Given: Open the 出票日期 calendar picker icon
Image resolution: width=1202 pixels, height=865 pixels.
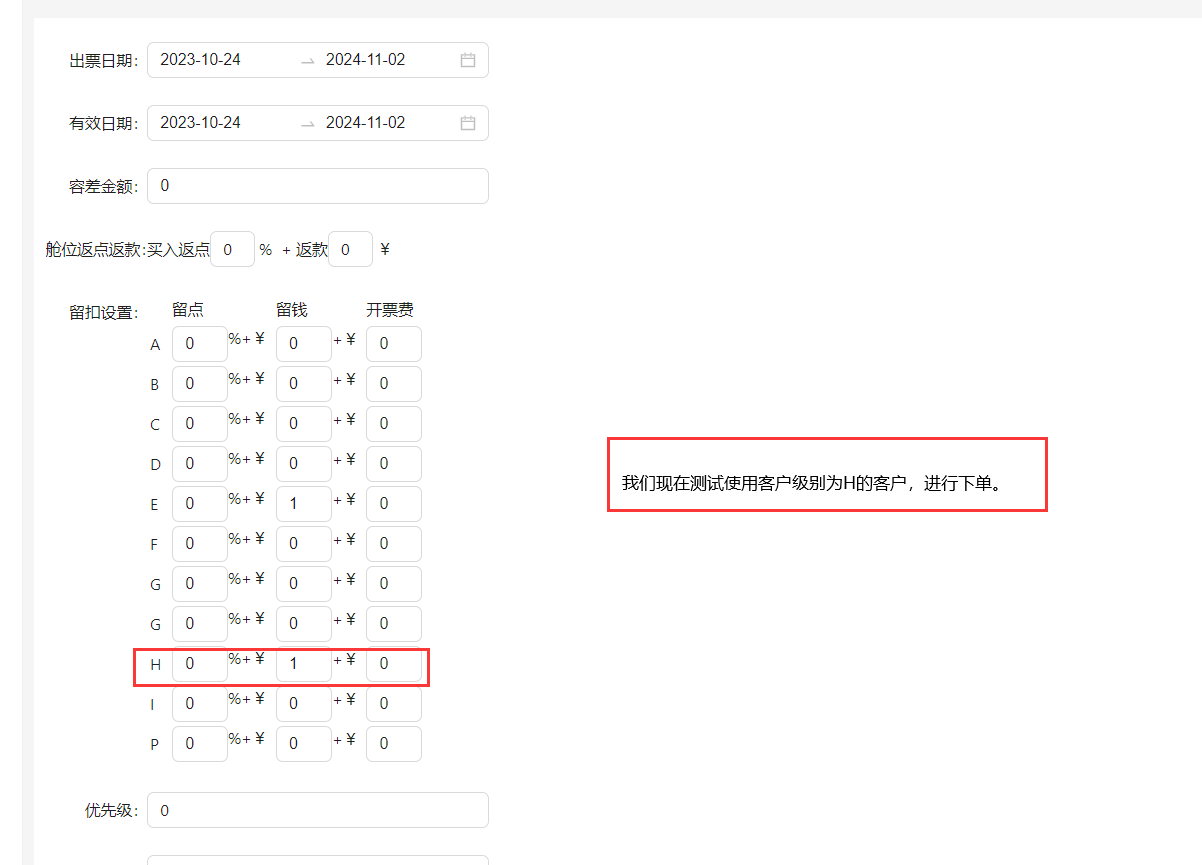Looking at the screenshot, I should click(x=468, y=60).
